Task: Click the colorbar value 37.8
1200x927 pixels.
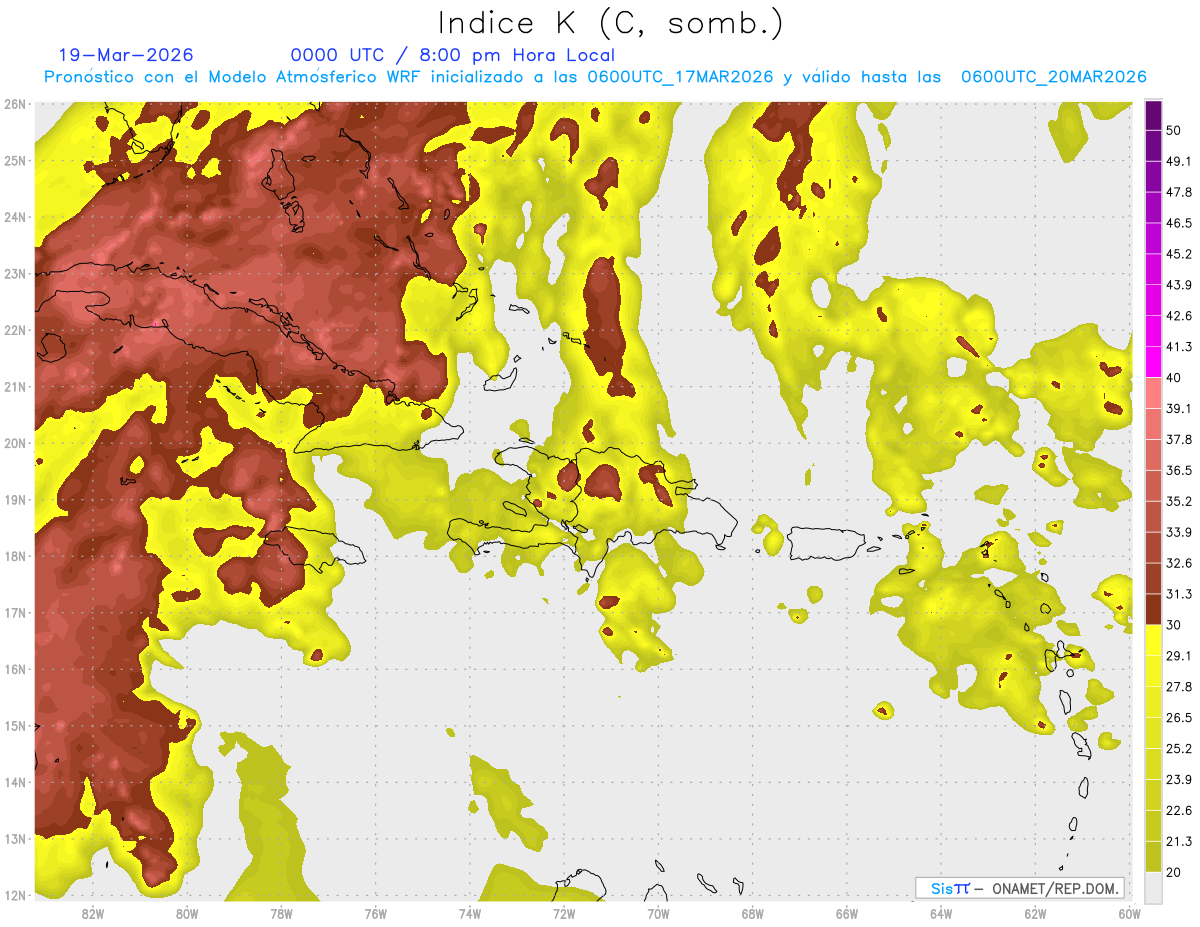Action: [1179, 440]
